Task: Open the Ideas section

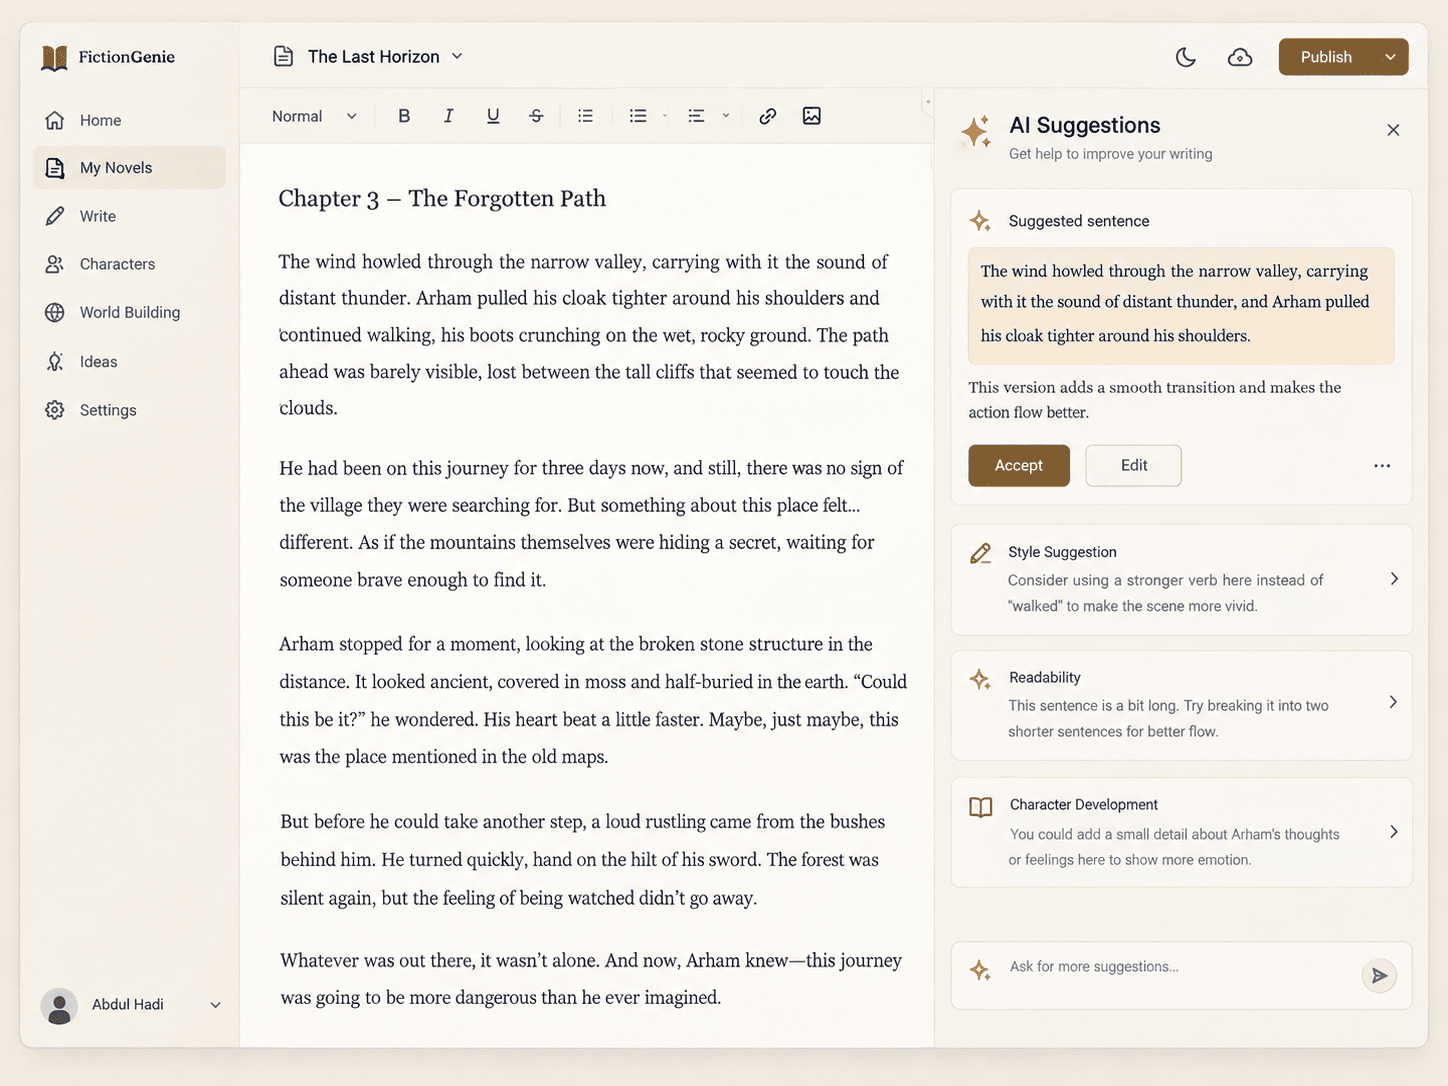Action: tap(129, 362)
